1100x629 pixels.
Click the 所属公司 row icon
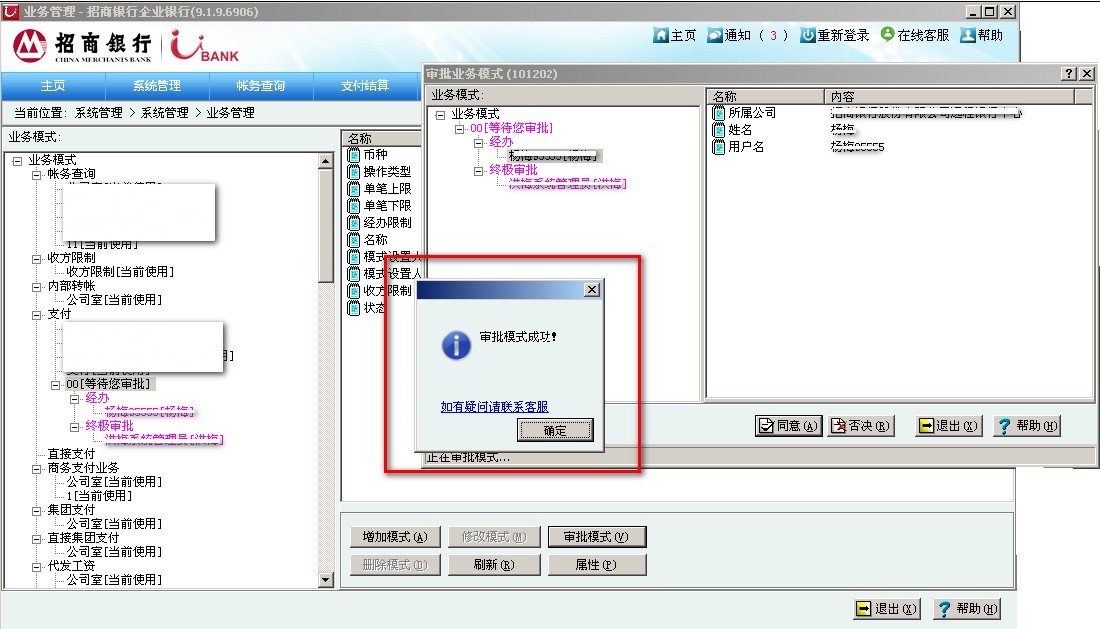tap(718, 113)
